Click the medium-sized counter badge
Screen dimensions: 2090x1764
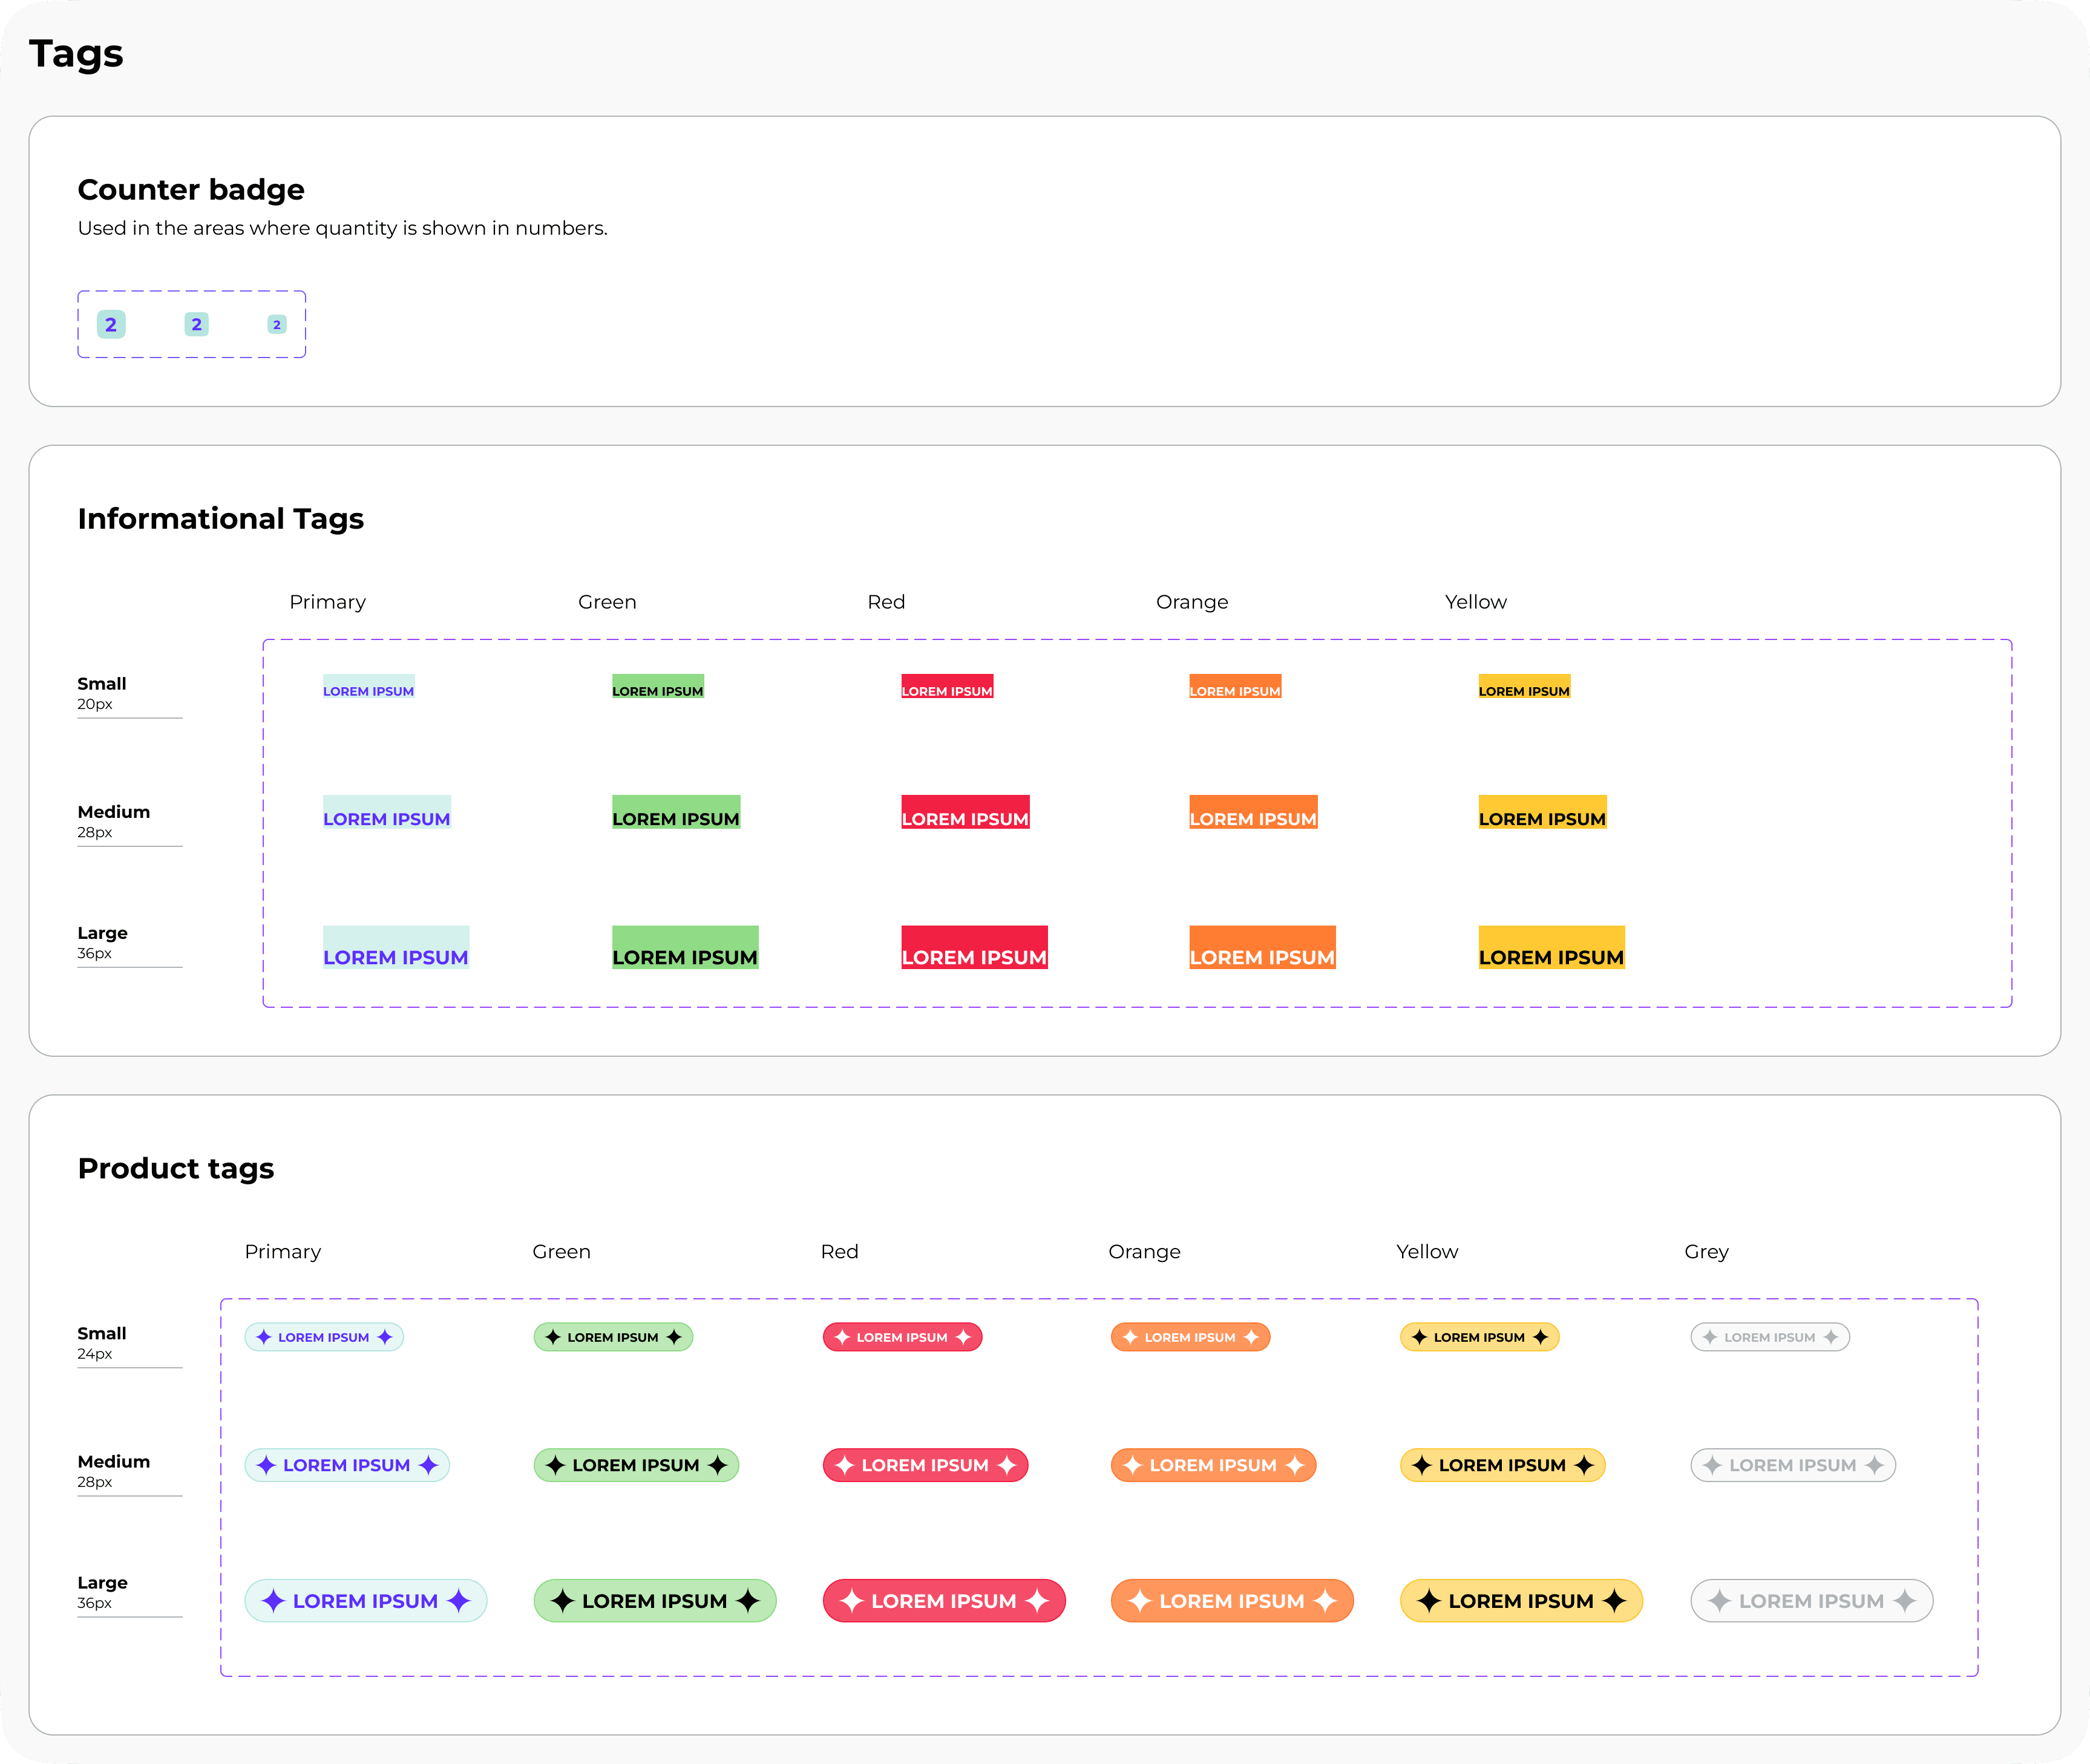(x=196, y=324)
